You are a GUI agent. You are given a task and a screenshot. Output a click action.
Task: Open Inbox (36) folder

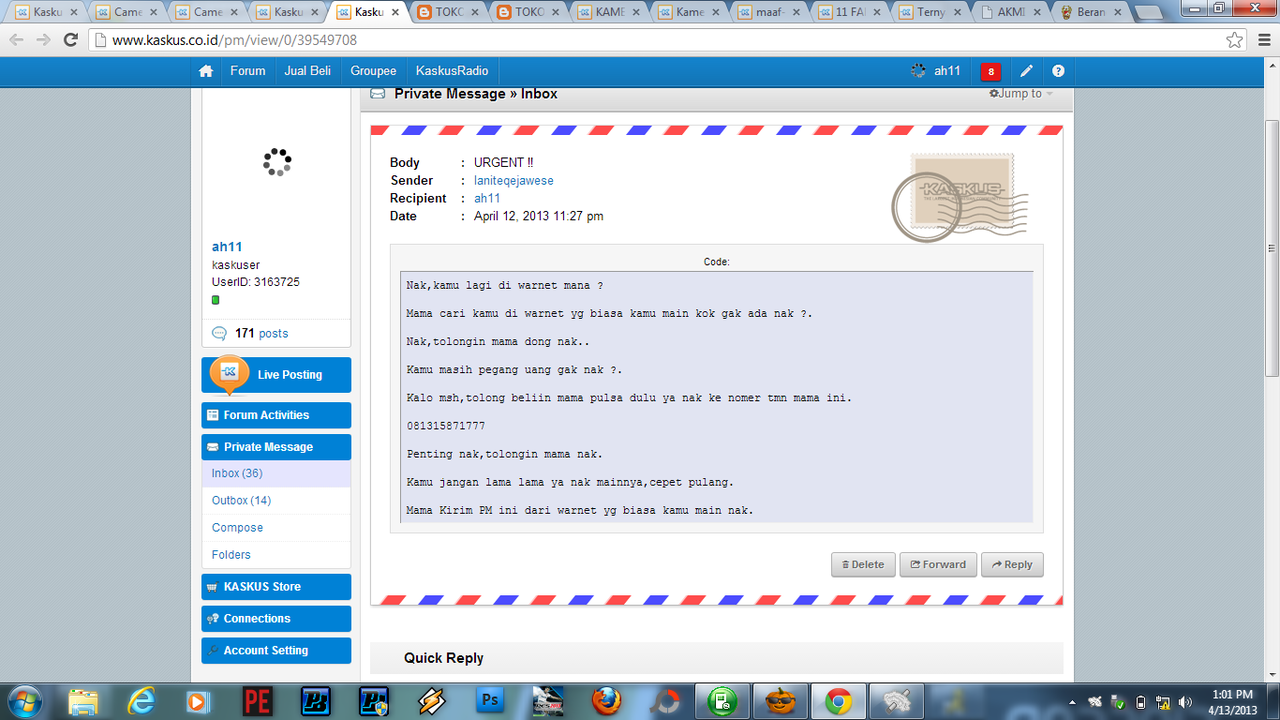click(x=237, y=473)
